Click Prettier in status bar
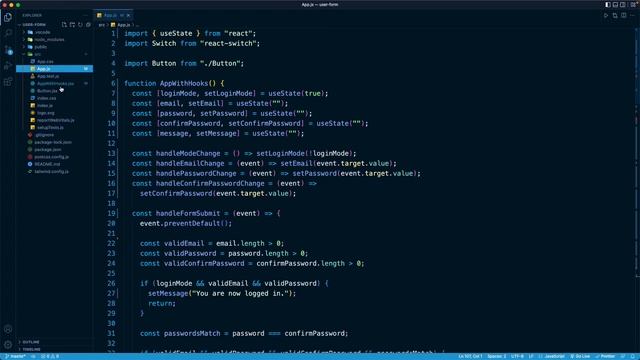 point(605,356)
